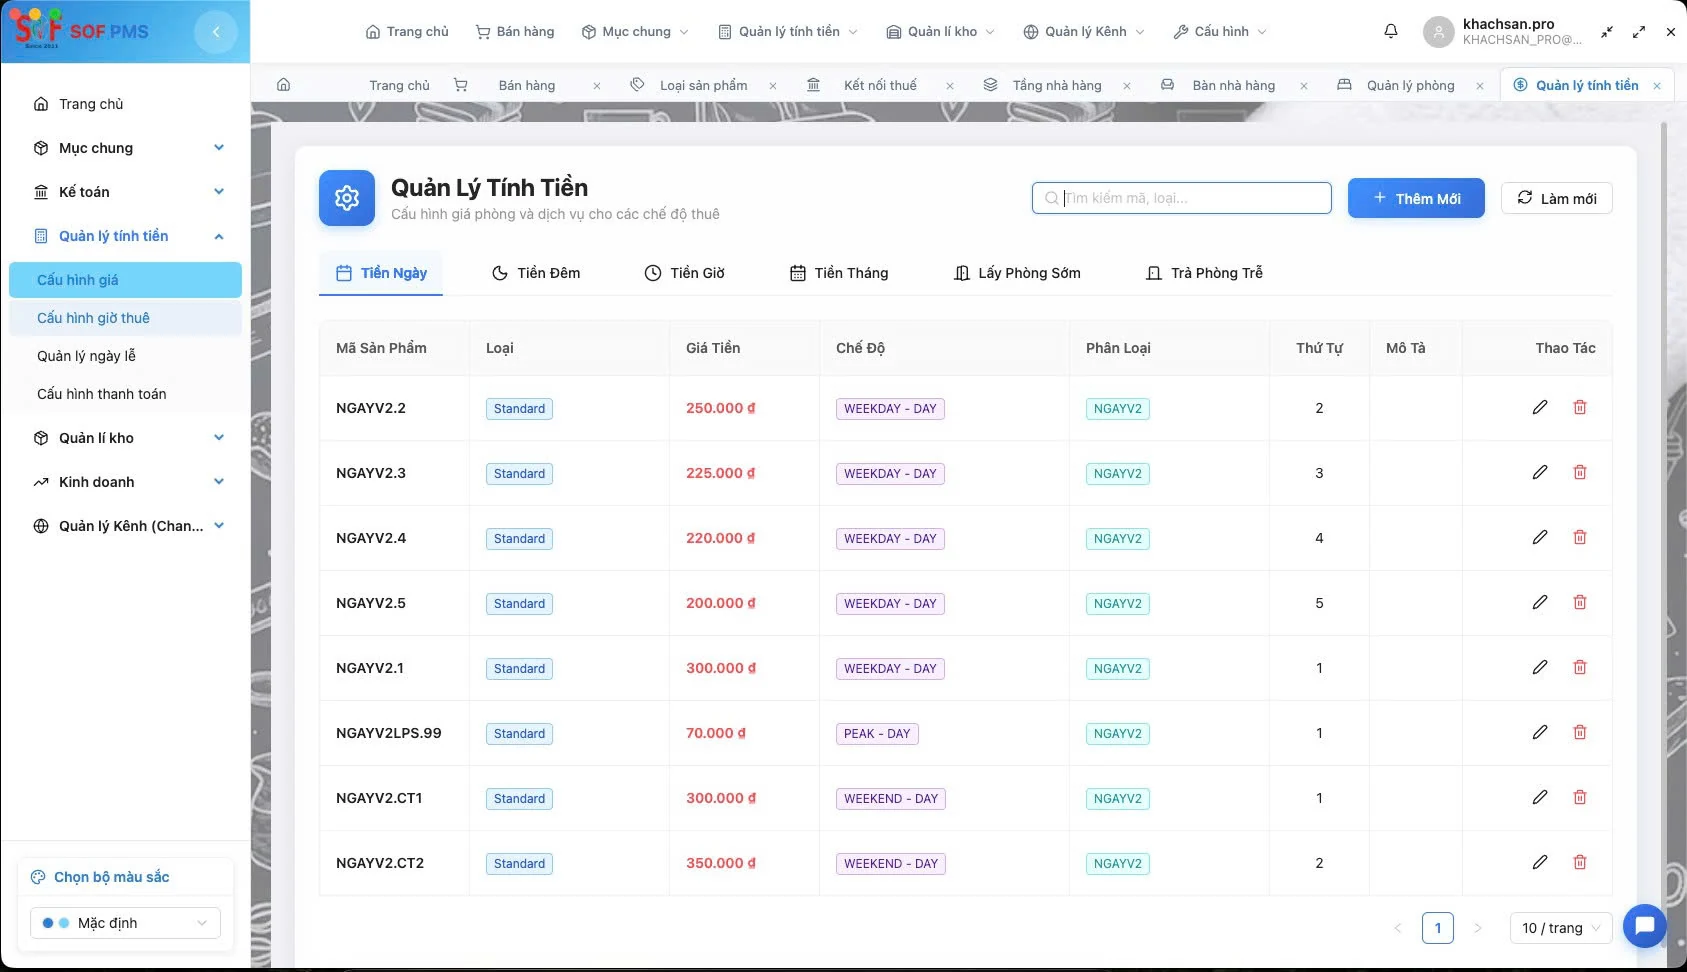Edit the NGAYV2.1 entry
This screenshot has width=1687, height=972.
tap(1540, 667)
